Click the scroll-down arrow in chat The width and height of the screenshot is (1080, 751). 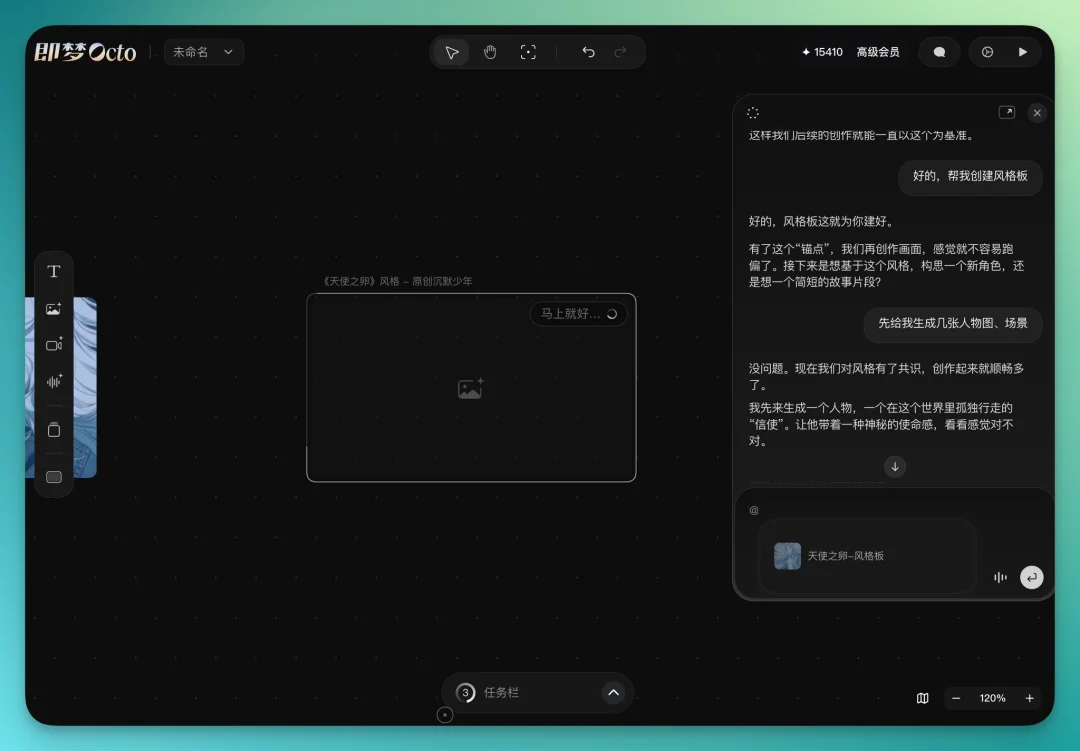[894, 466]
